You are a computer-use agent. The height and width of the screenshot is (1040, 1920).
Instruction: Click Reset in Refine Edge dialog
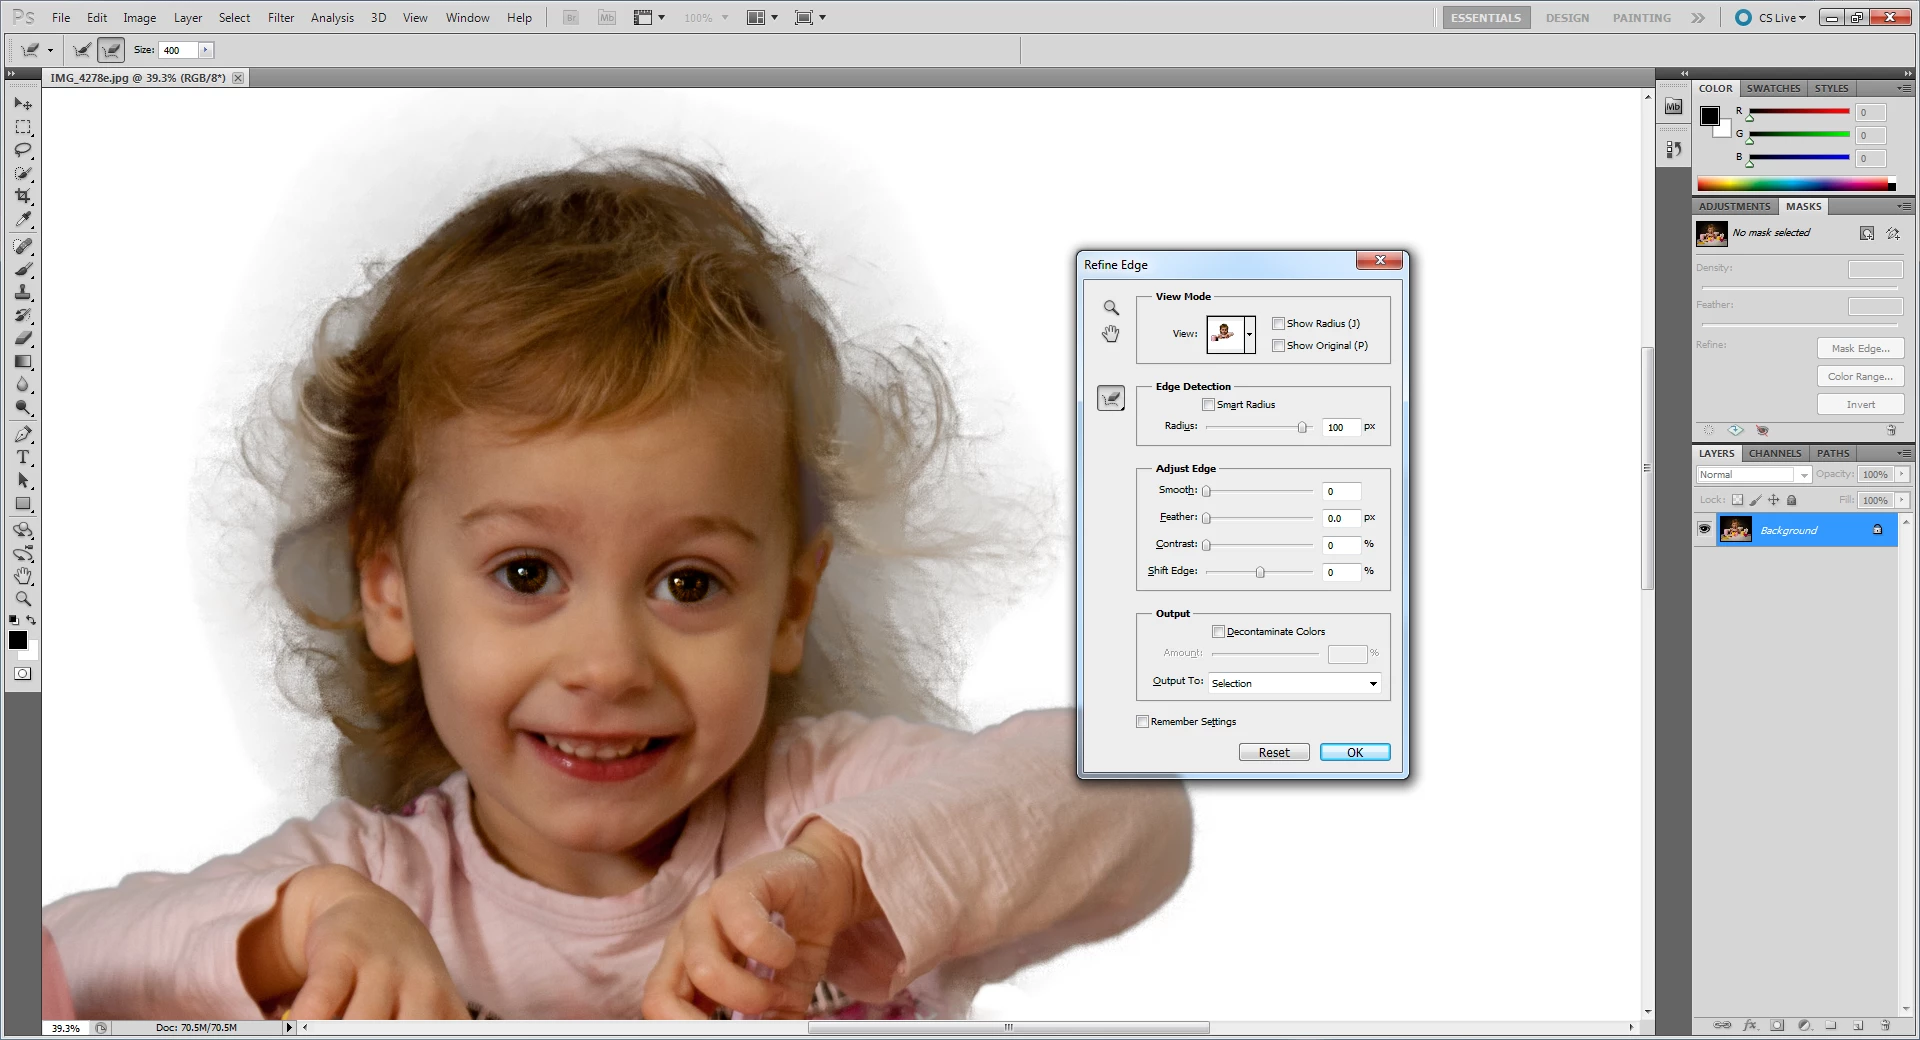pyautogui.click(x=1274, y=752)
